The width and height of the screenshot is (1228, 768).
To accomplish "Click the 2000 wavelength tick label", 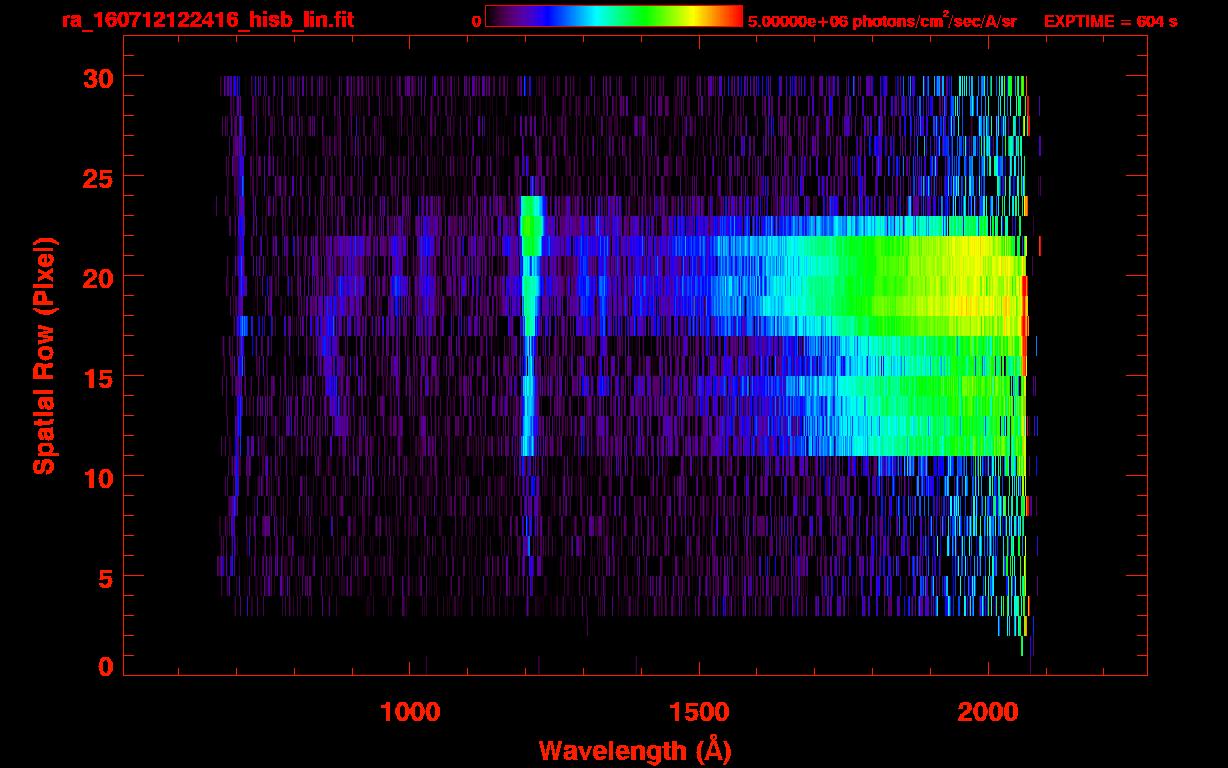I will 988,712.
